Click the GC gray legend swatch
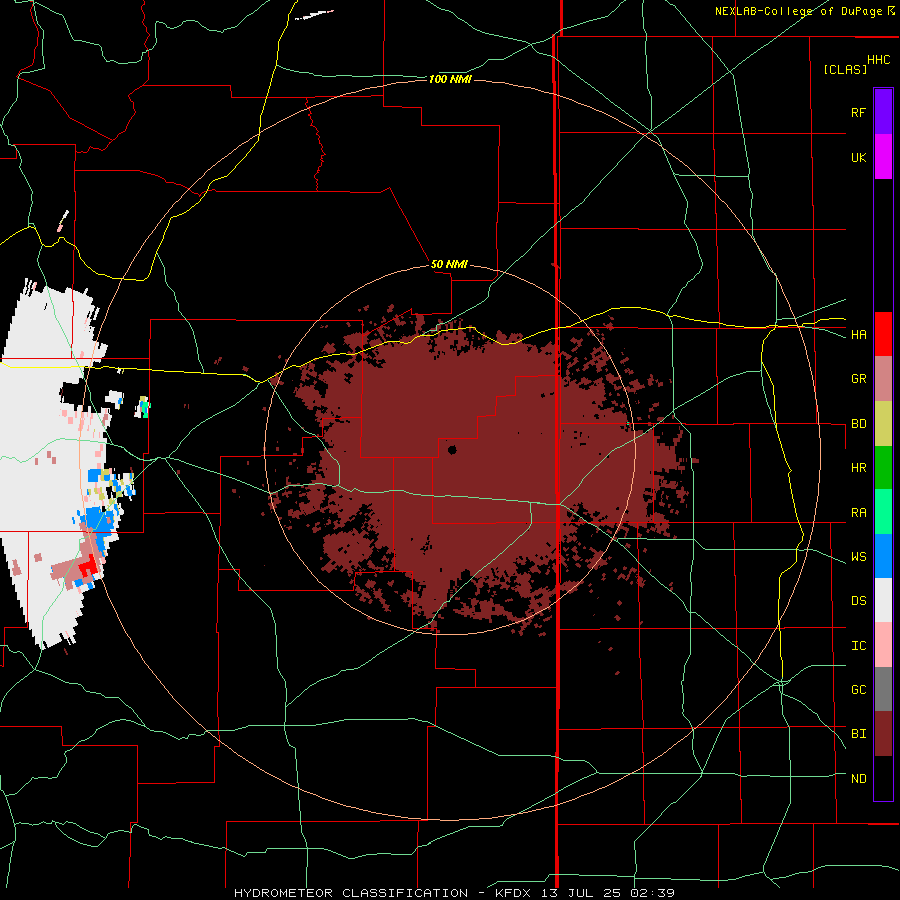900x900 pixels. (x=883, y=689)
